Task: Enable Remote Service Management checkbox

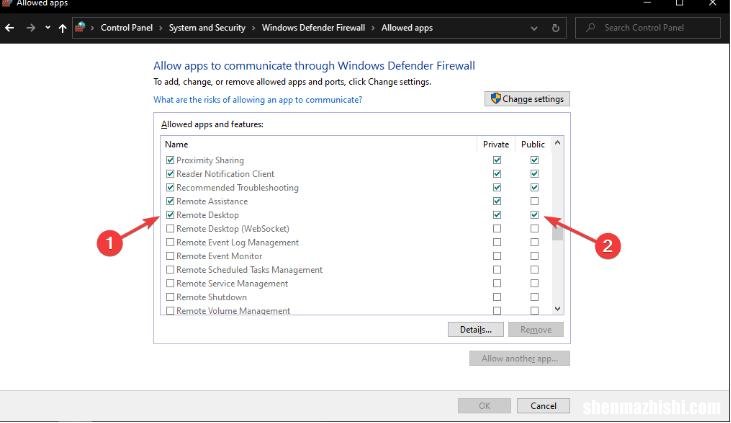Action: [x=170, y=283]
